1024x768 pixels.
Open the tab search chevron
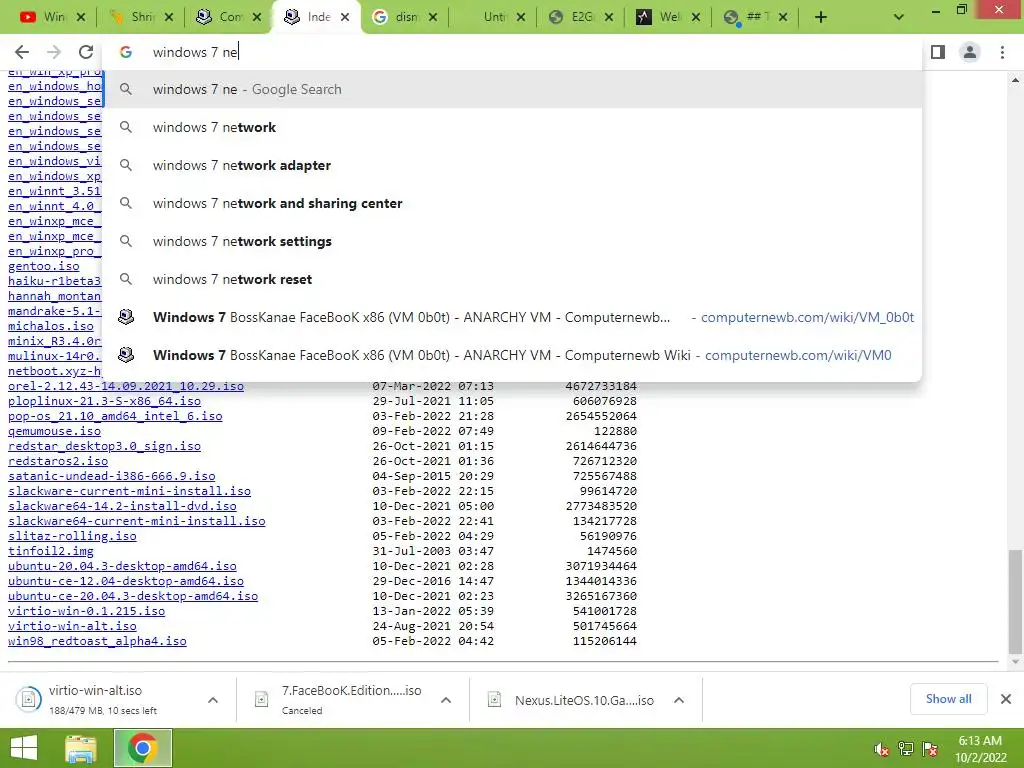coord(899,18)
